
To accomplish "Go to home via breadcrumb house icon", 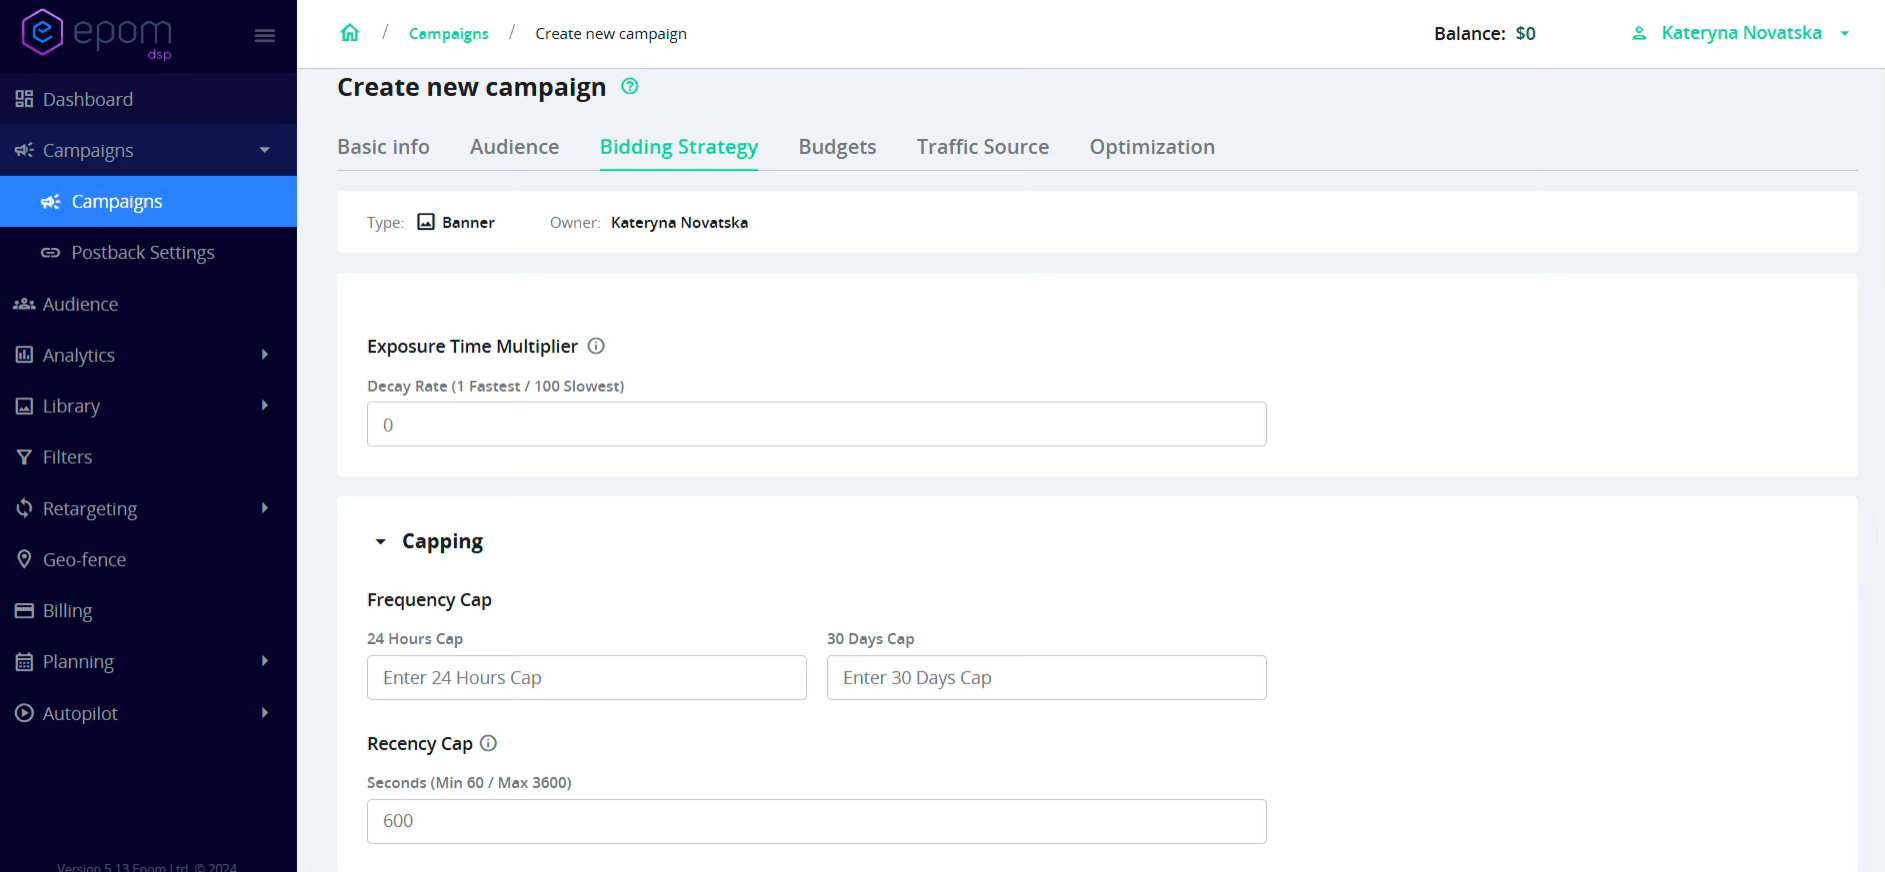I will click(350, 33).
